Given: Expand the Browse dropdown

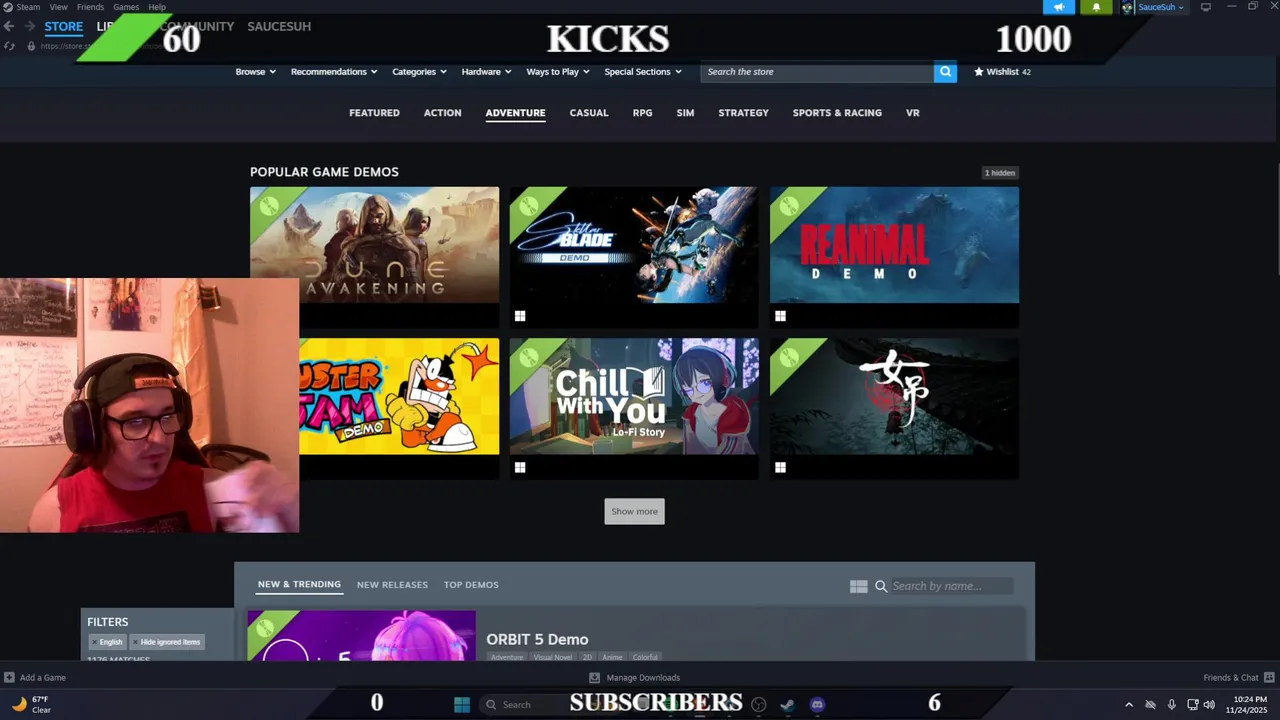Looking at the screenshot, I should click(x=255, y=72).
